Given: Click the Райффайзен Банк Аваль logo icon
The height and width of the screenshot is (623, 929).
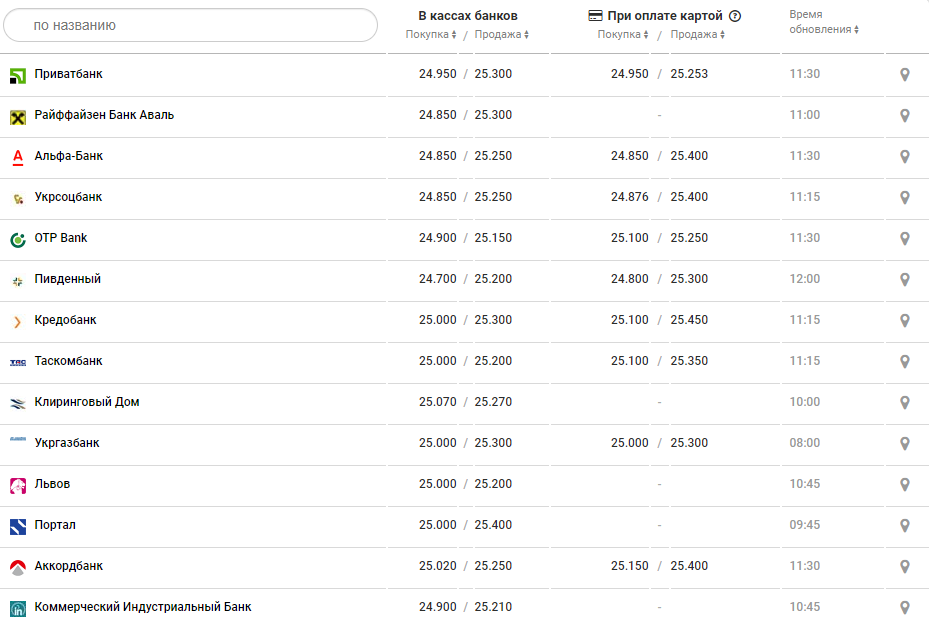Looking at the screenshot, I should (x=18, y=116).
